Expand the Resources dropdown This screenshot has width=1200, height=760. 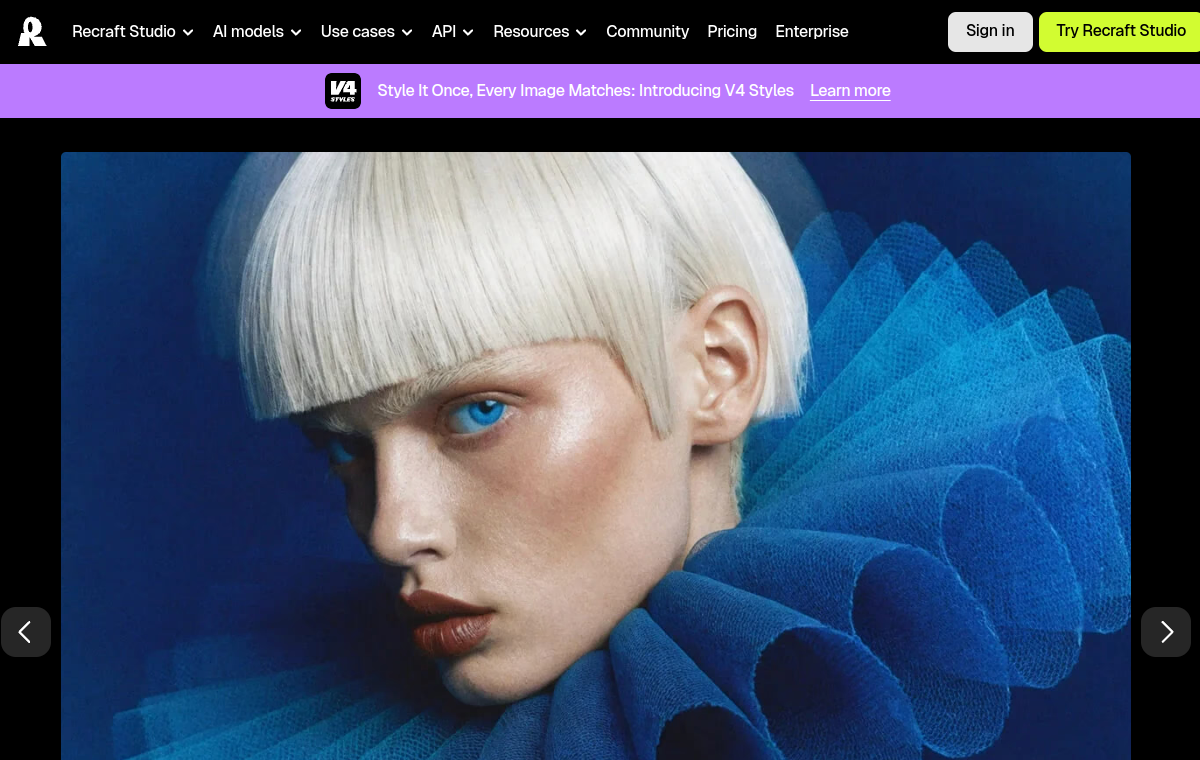click(x=540, y=32)
